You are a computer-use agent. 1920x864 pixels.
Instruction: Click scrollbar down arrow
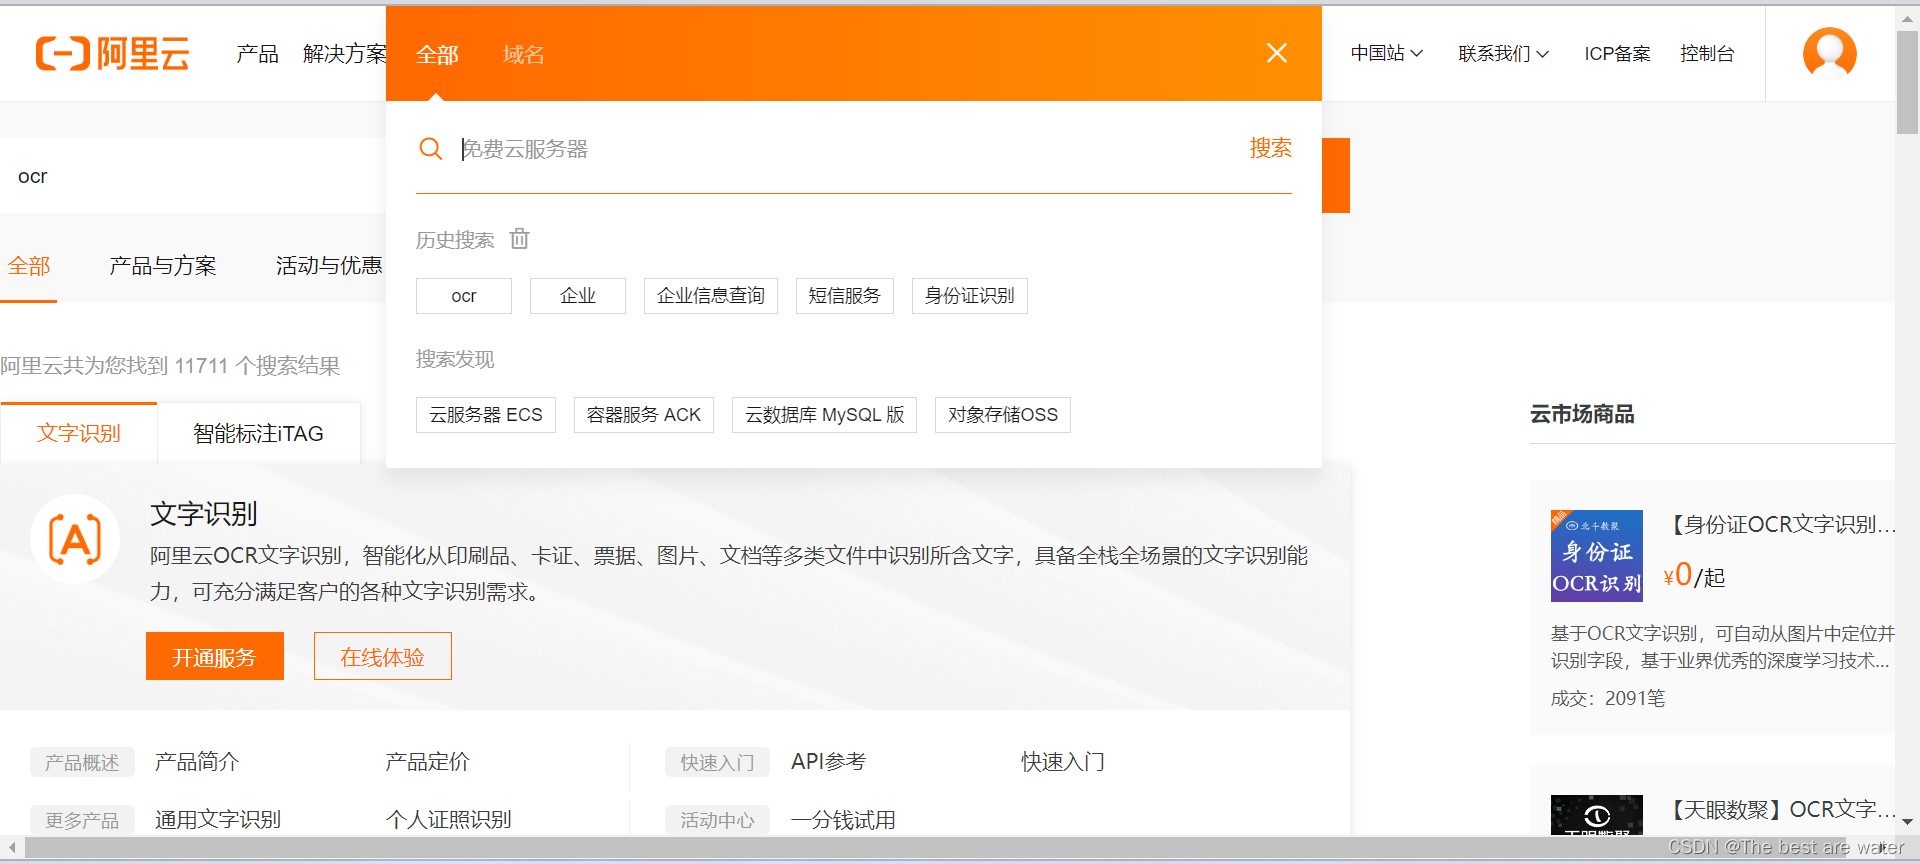[x=1907, y=821]
